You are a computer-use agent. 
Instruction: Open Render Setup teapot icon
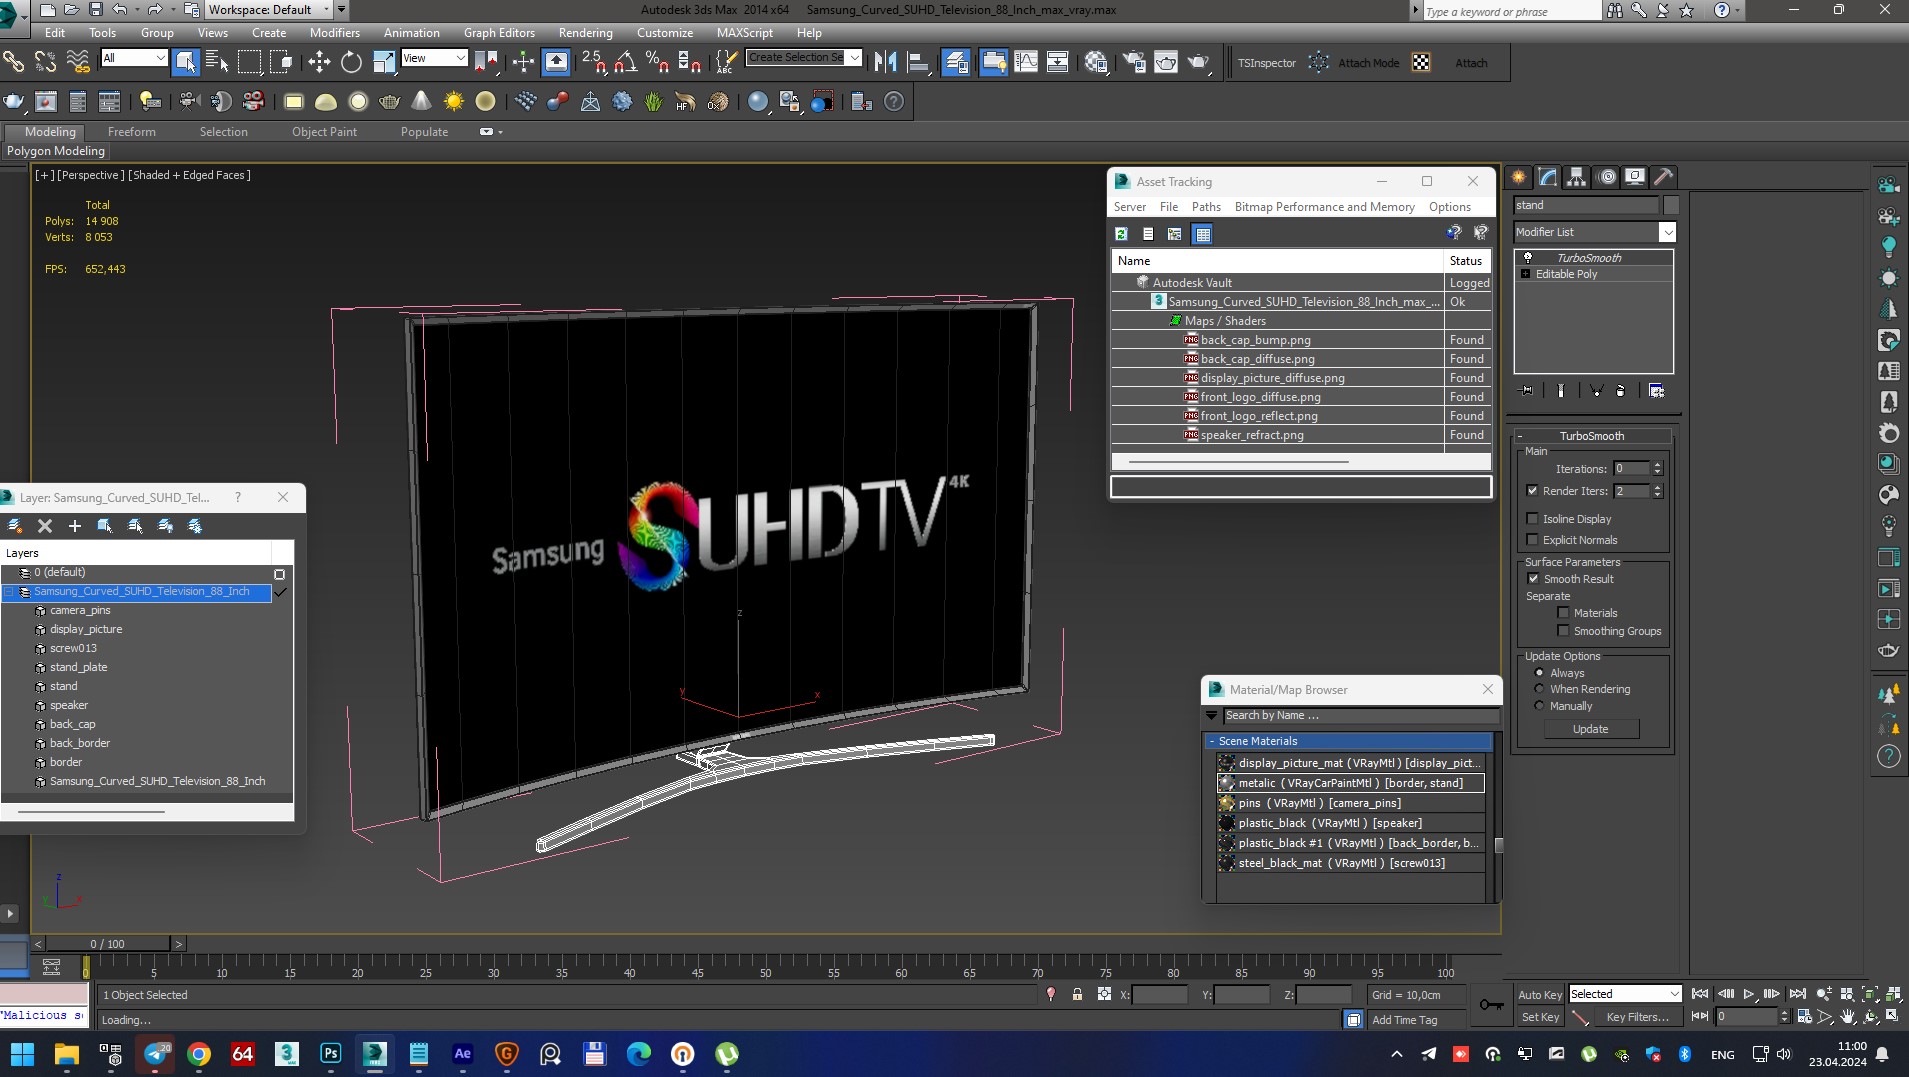(1134, 62)
